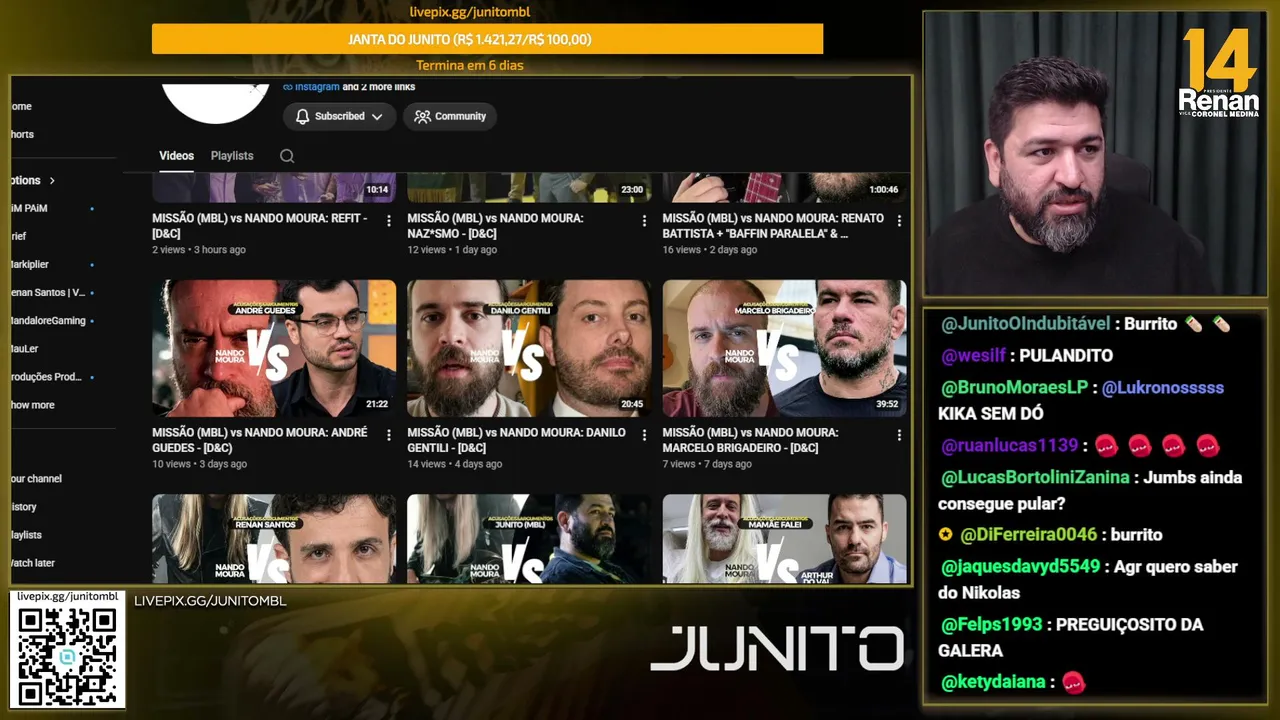
Task: Select chat username @ketydaiana
Action: (x=994, y=682)
